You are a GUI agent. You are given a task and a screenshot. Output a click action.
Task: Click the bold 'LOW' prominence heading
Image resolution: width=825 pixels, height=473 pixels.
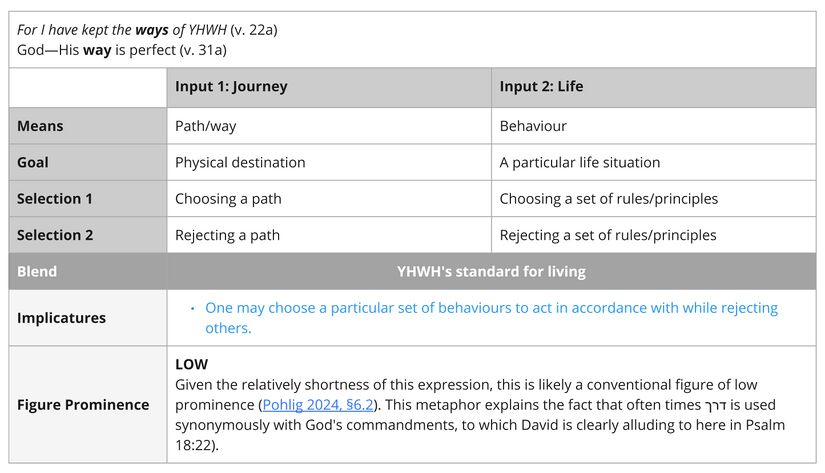coord(191,364)
